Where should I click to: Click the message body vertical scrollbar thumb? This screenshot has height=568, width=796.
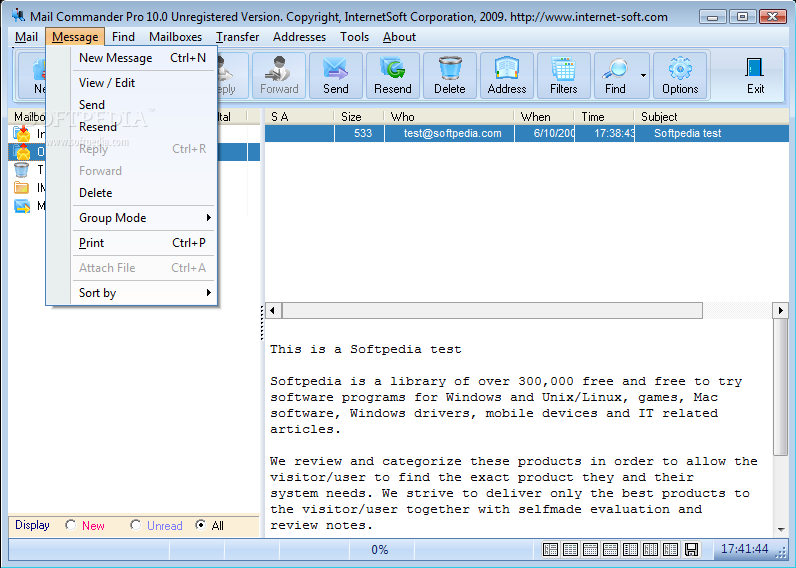(780, 387)
